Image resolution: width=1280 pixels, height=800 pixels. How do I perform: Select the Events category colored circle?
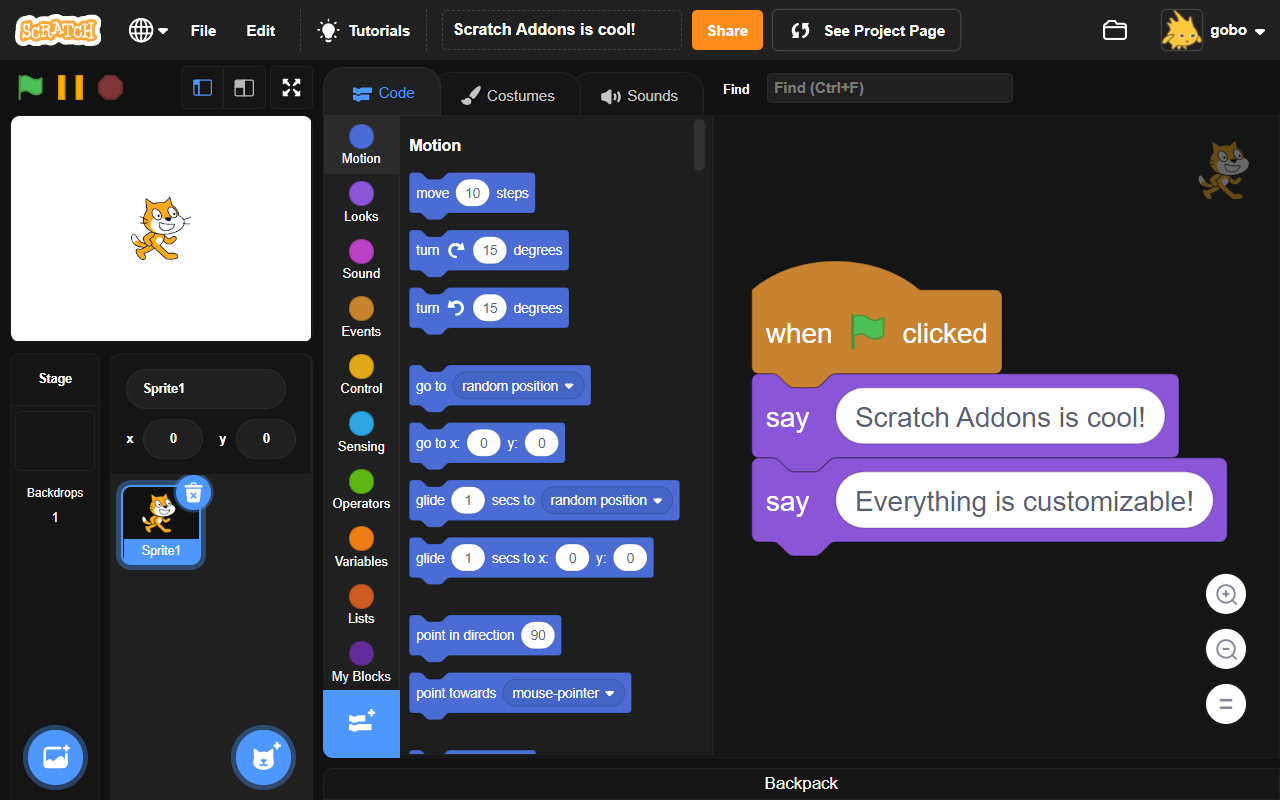tap(361, 306)
